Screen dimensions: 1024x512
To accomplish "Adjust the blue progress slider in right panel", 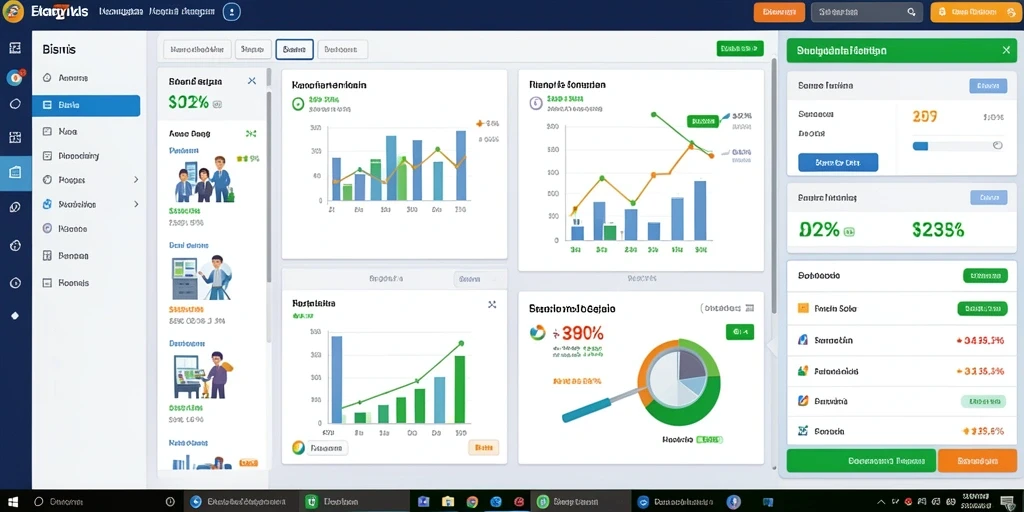I will click(957, 146).
